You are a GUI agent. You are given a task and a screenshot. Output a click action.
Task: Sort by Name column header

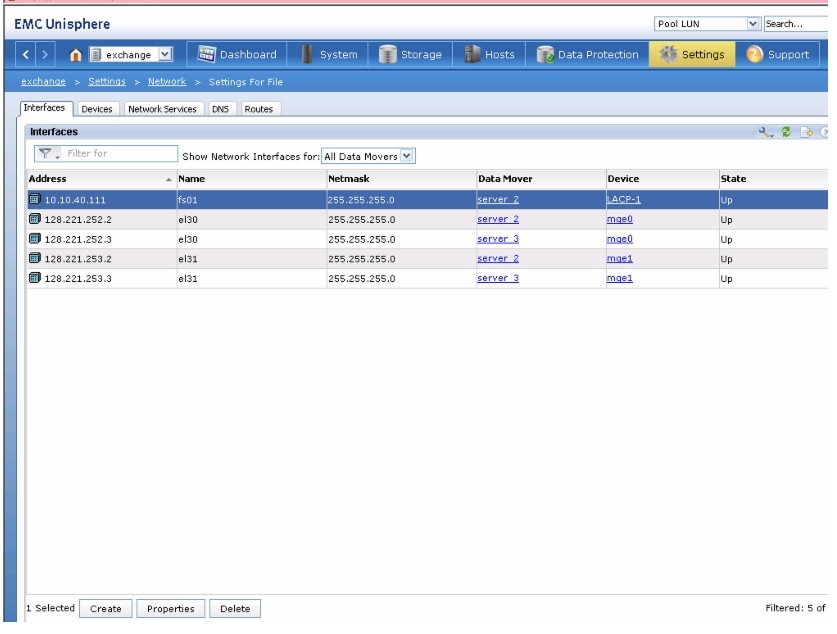click(x=251, y=179)
